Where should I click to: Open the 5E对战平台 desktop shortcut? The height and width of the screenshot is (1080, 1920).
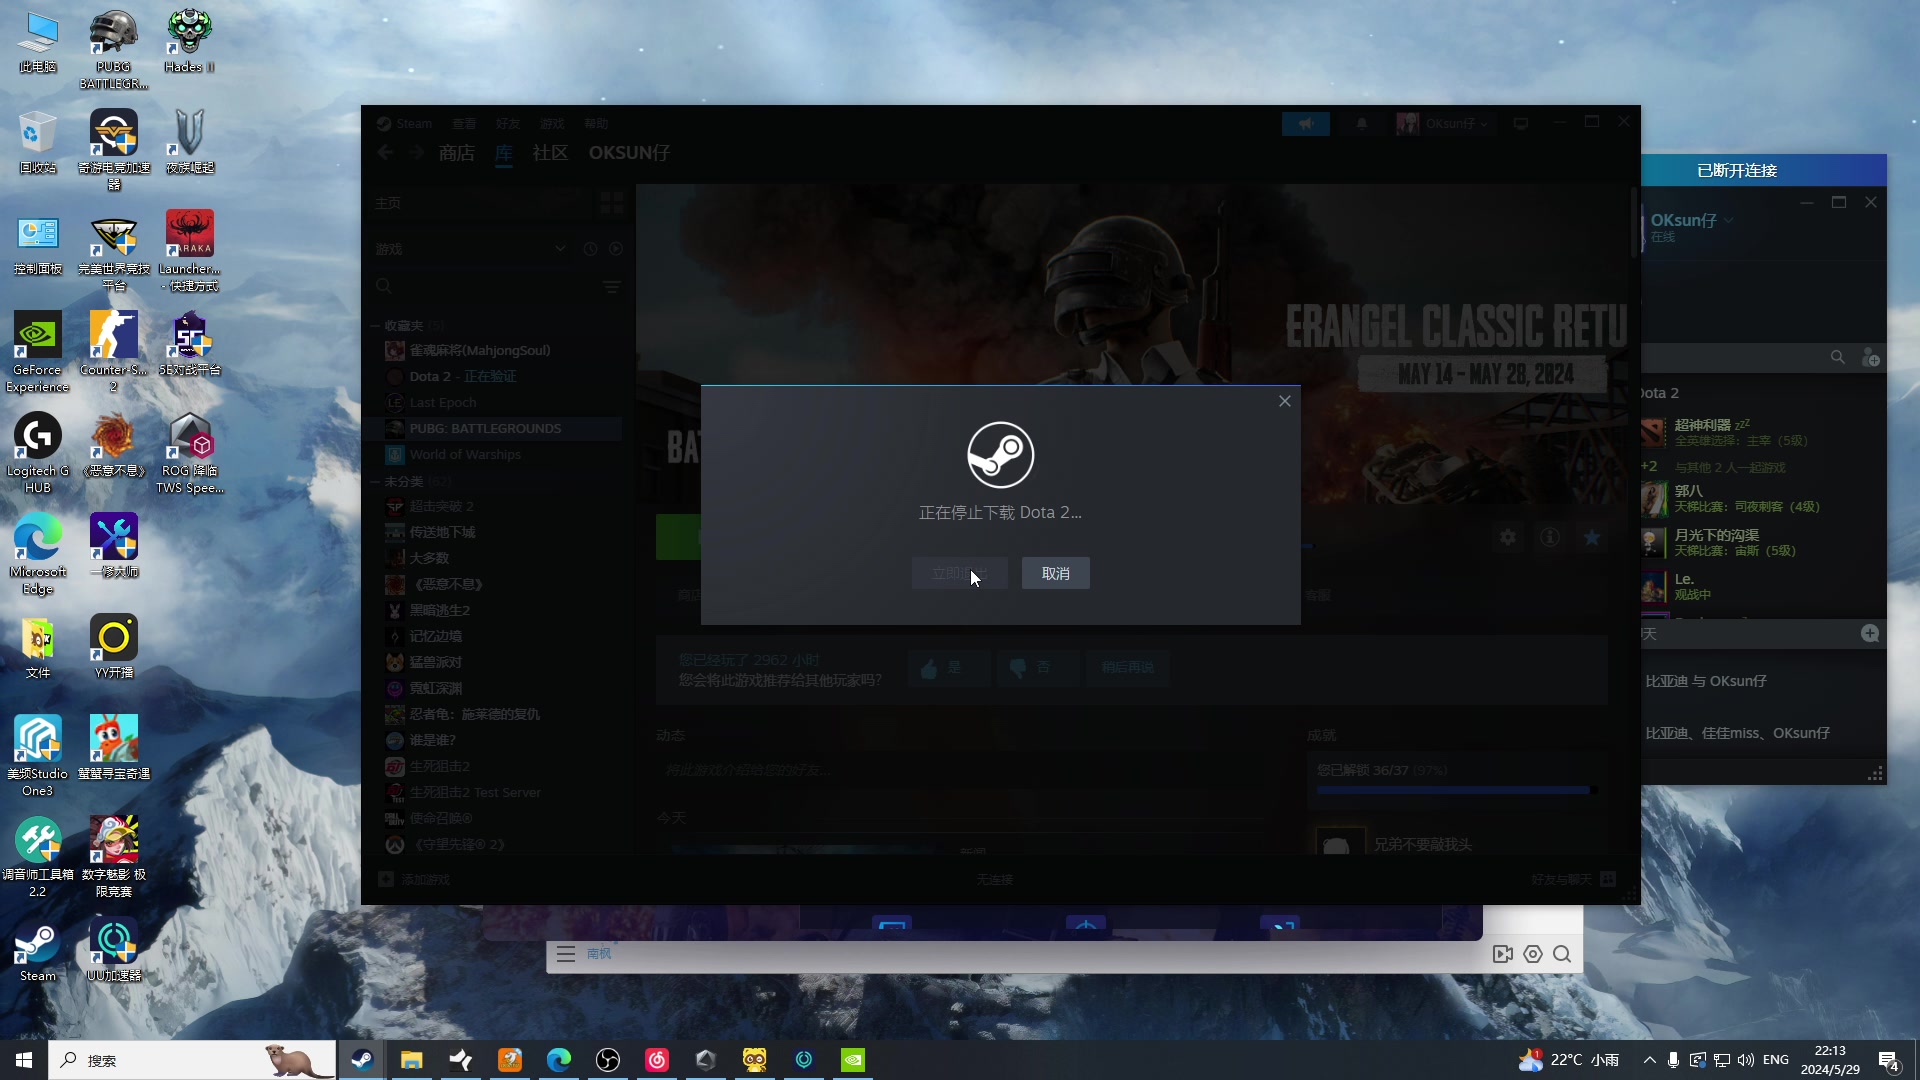coord(189,343)
